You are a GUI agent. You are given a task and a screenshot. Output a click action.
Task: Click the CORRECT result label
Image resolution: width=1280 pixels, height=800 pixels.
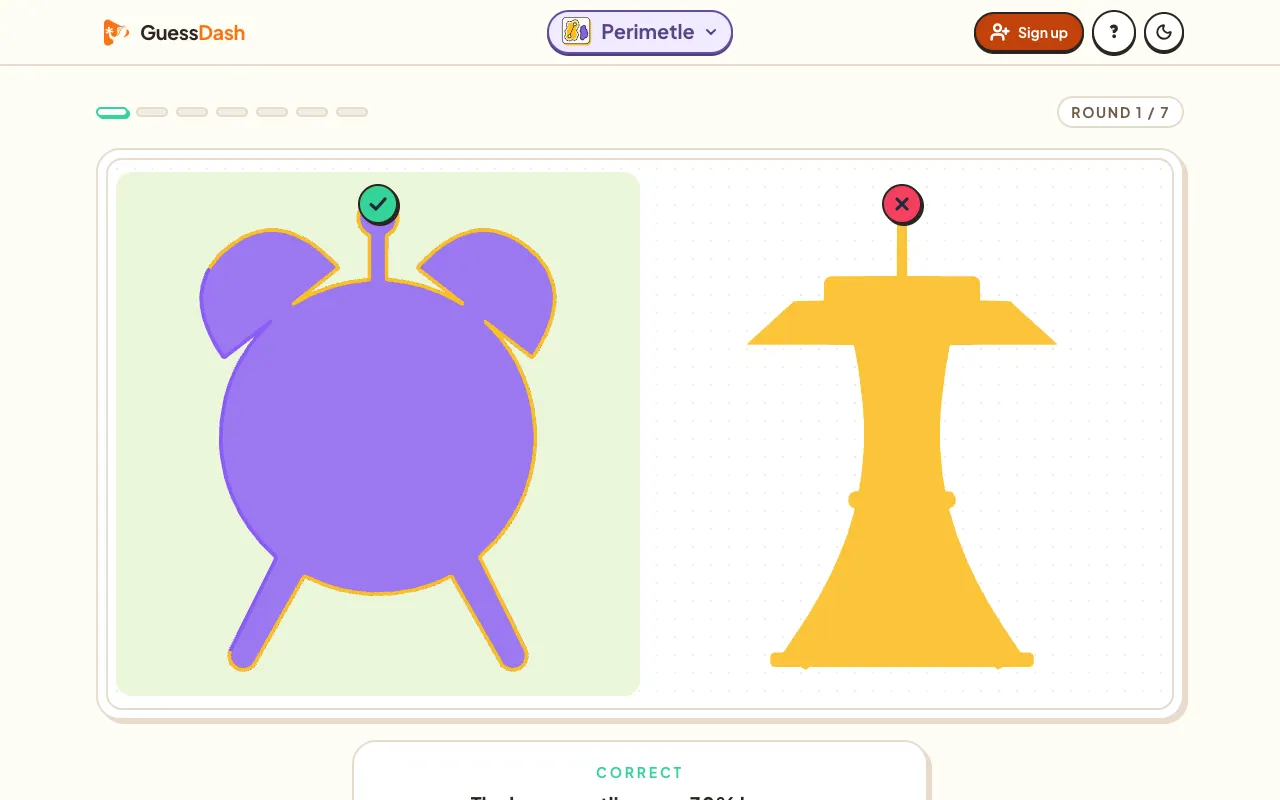pyautogui.click(x=640, y=772)
